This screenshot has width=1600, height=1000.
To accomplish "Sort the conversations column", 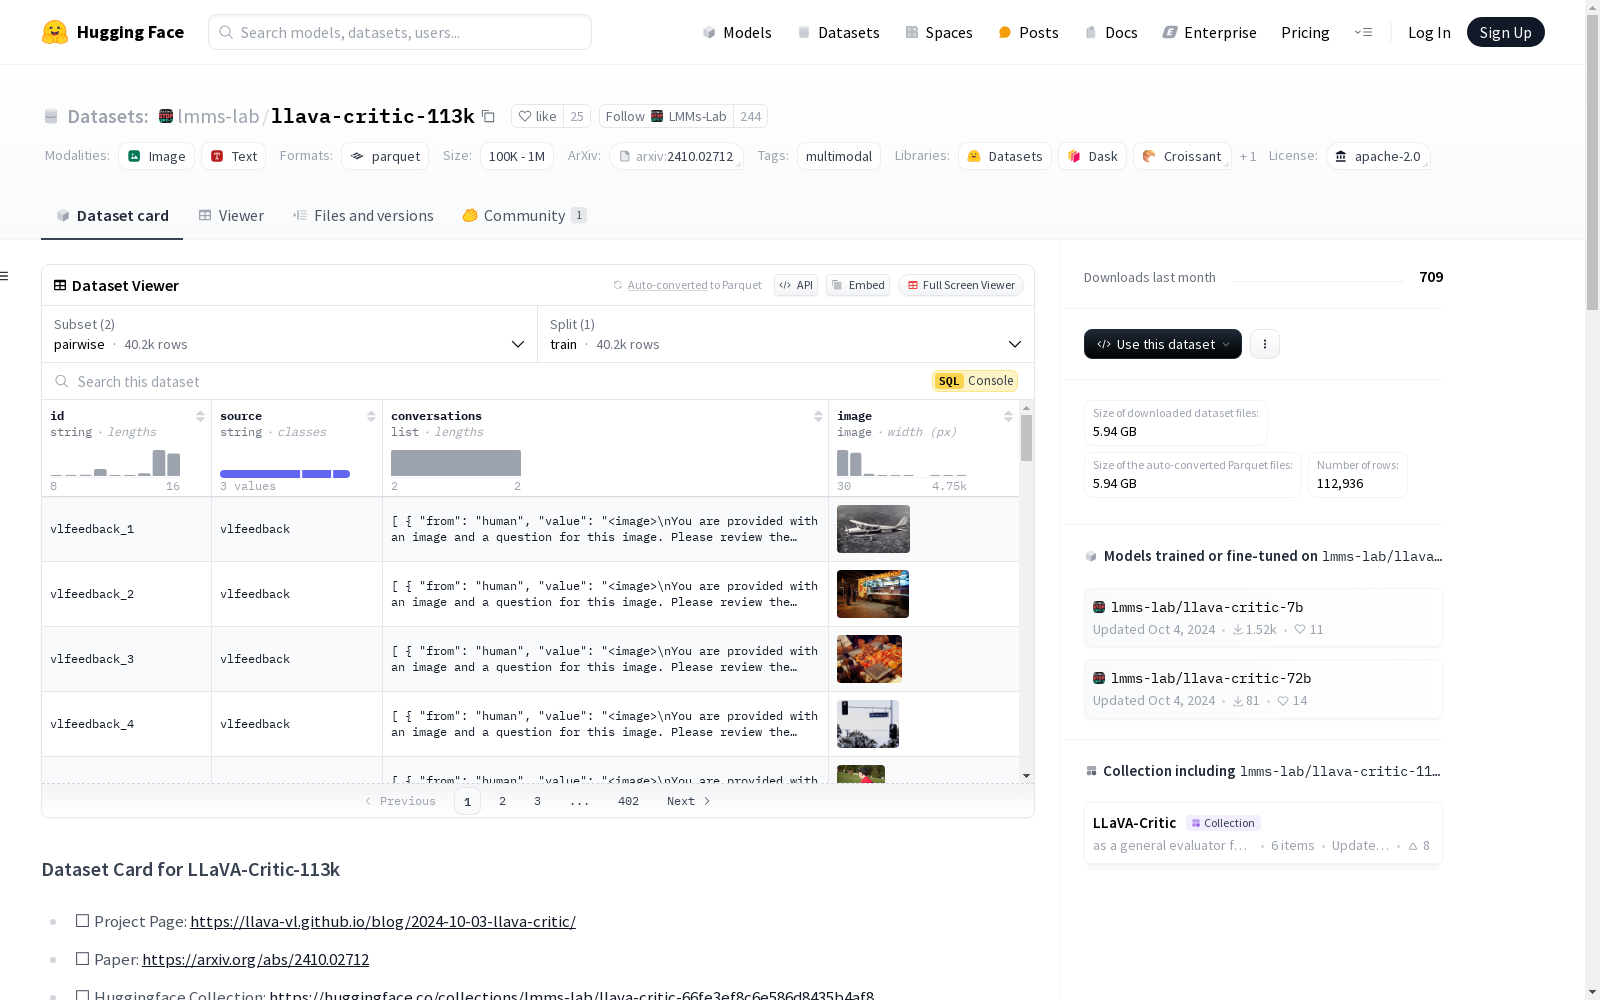I will pyautogui.click(x=818, y=416).
